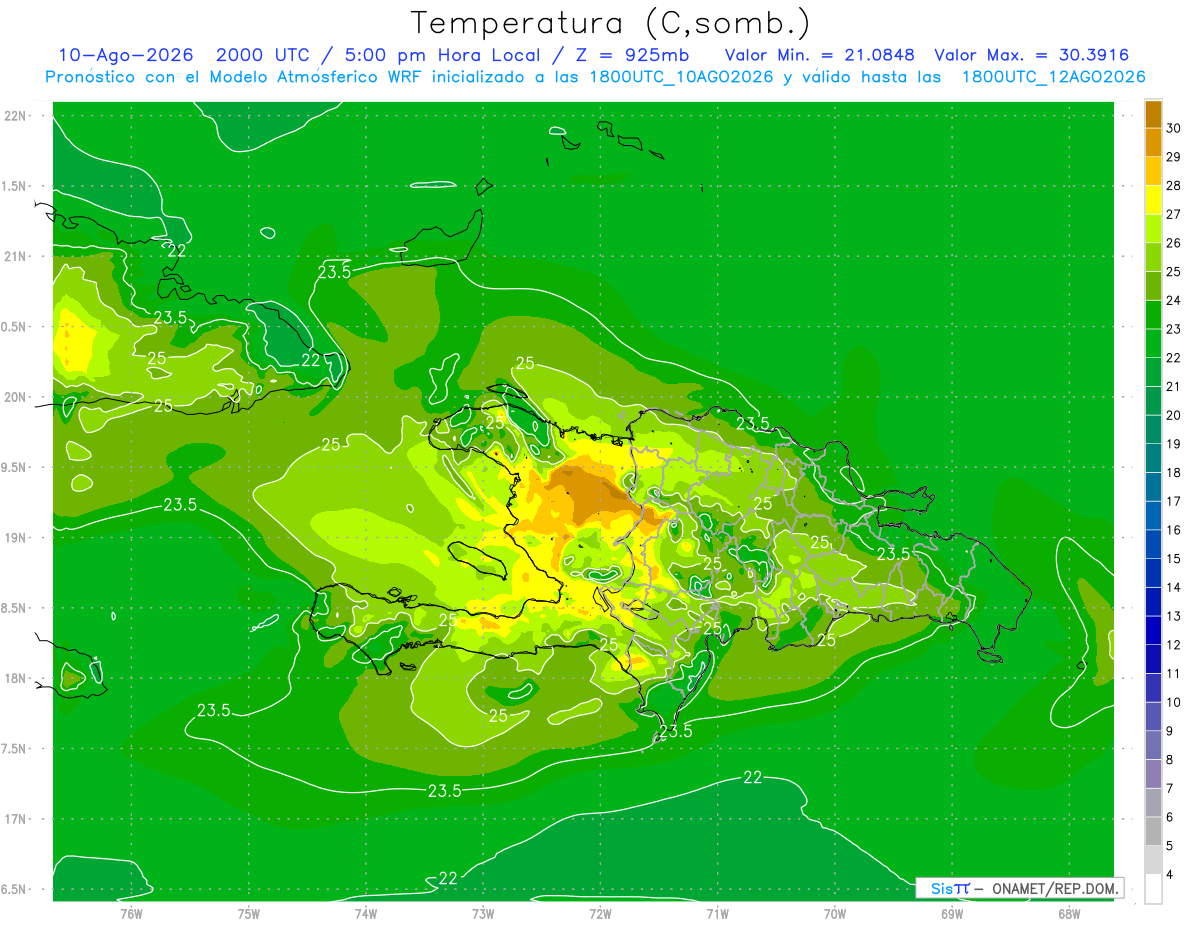Click the "70W" longitude label
This screenshot has width=1200, height=927.
tap(835, 913)
